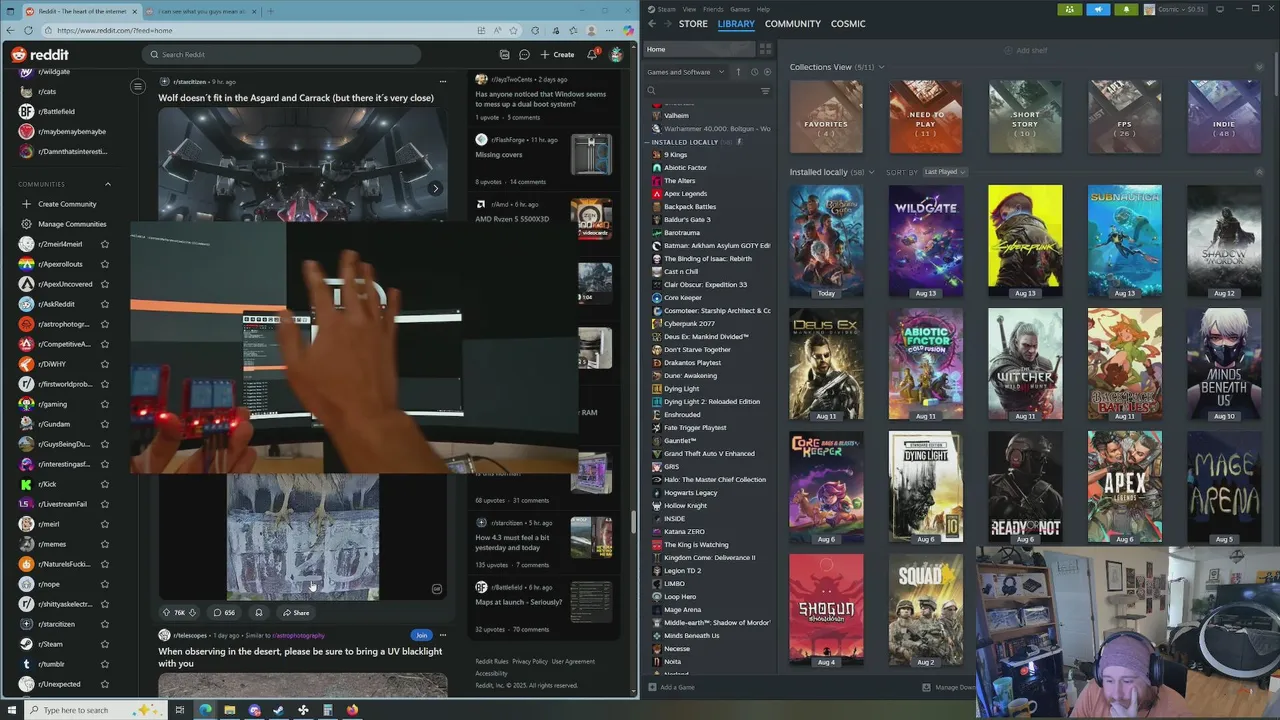This screenshot has height=720, width=1280.
Task: Open Steam Big Picture mode icon
Action: pos(1220,9)
